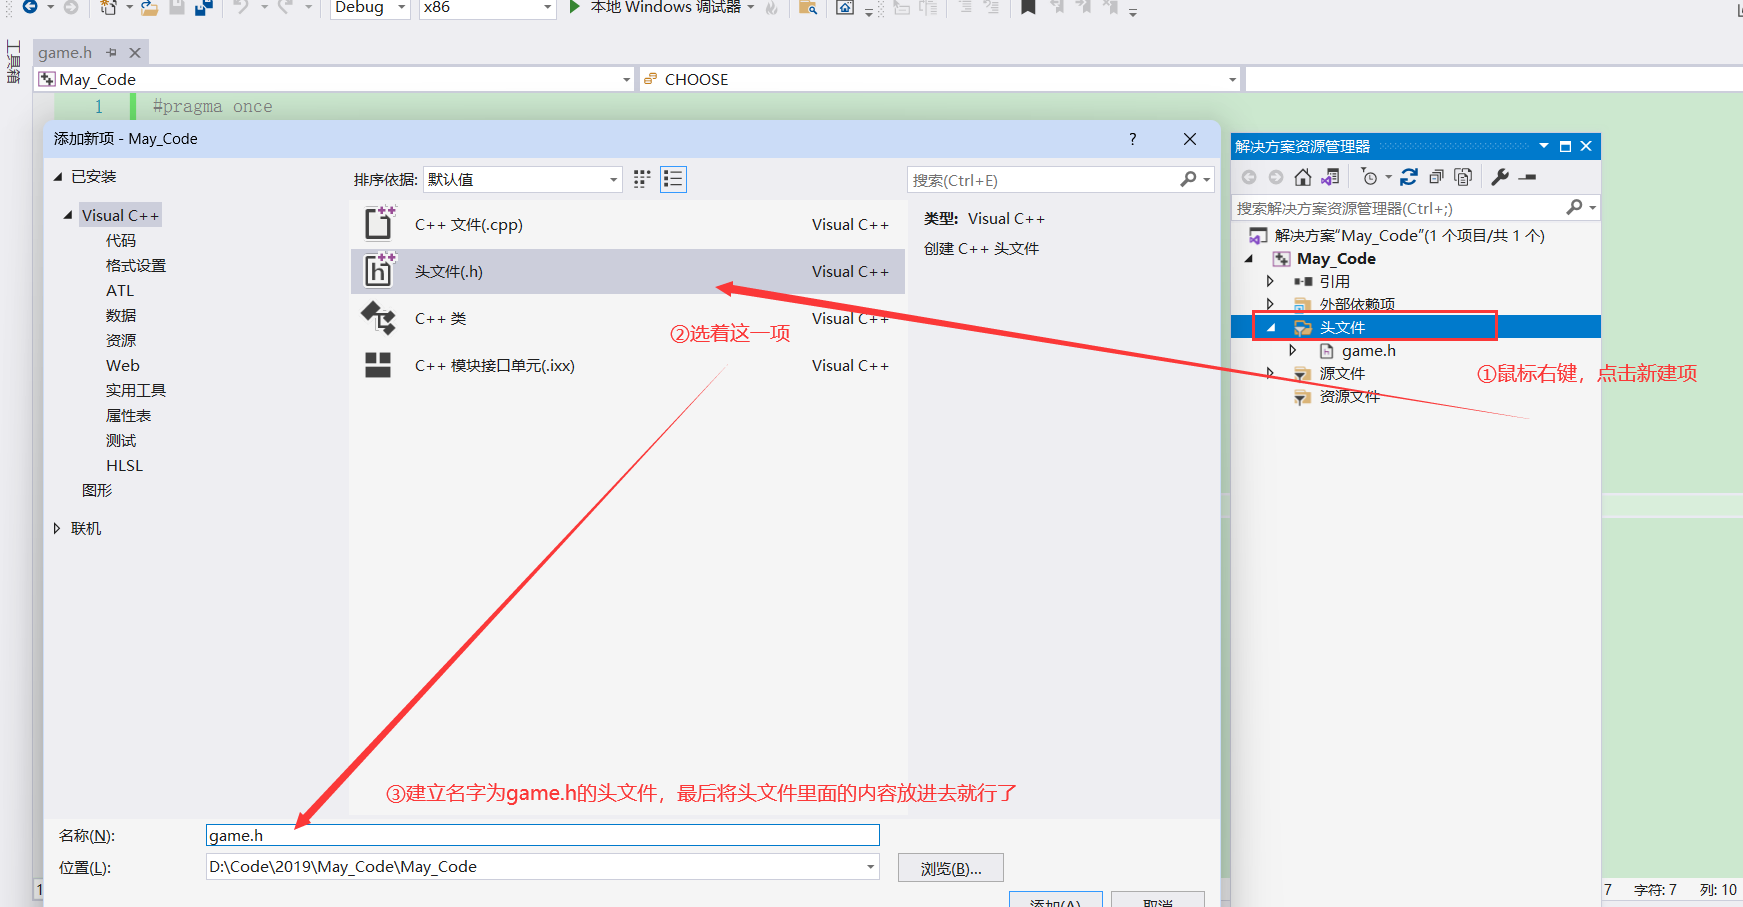Click the open file folder icon

(x=149, y=8)
